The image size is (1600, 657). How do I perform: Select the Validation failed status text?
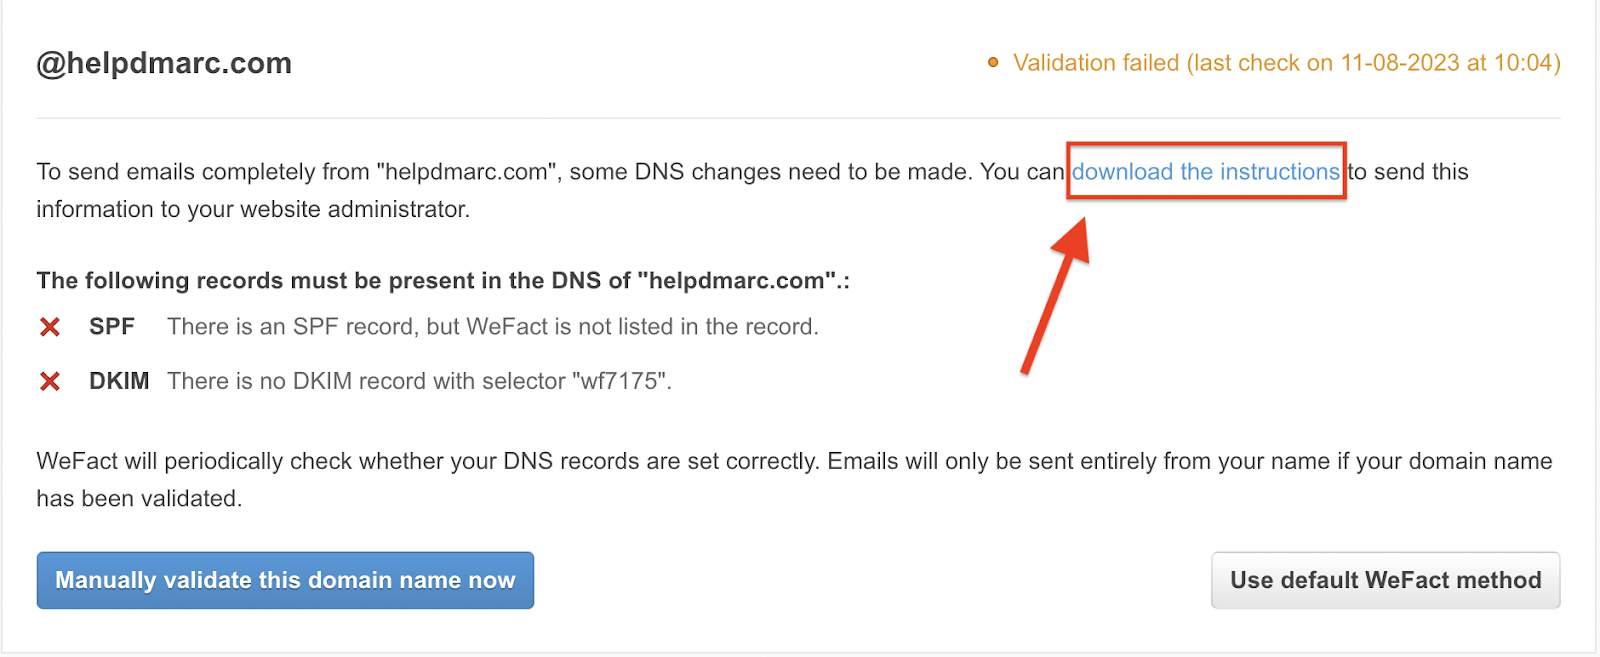(1095, 62)
